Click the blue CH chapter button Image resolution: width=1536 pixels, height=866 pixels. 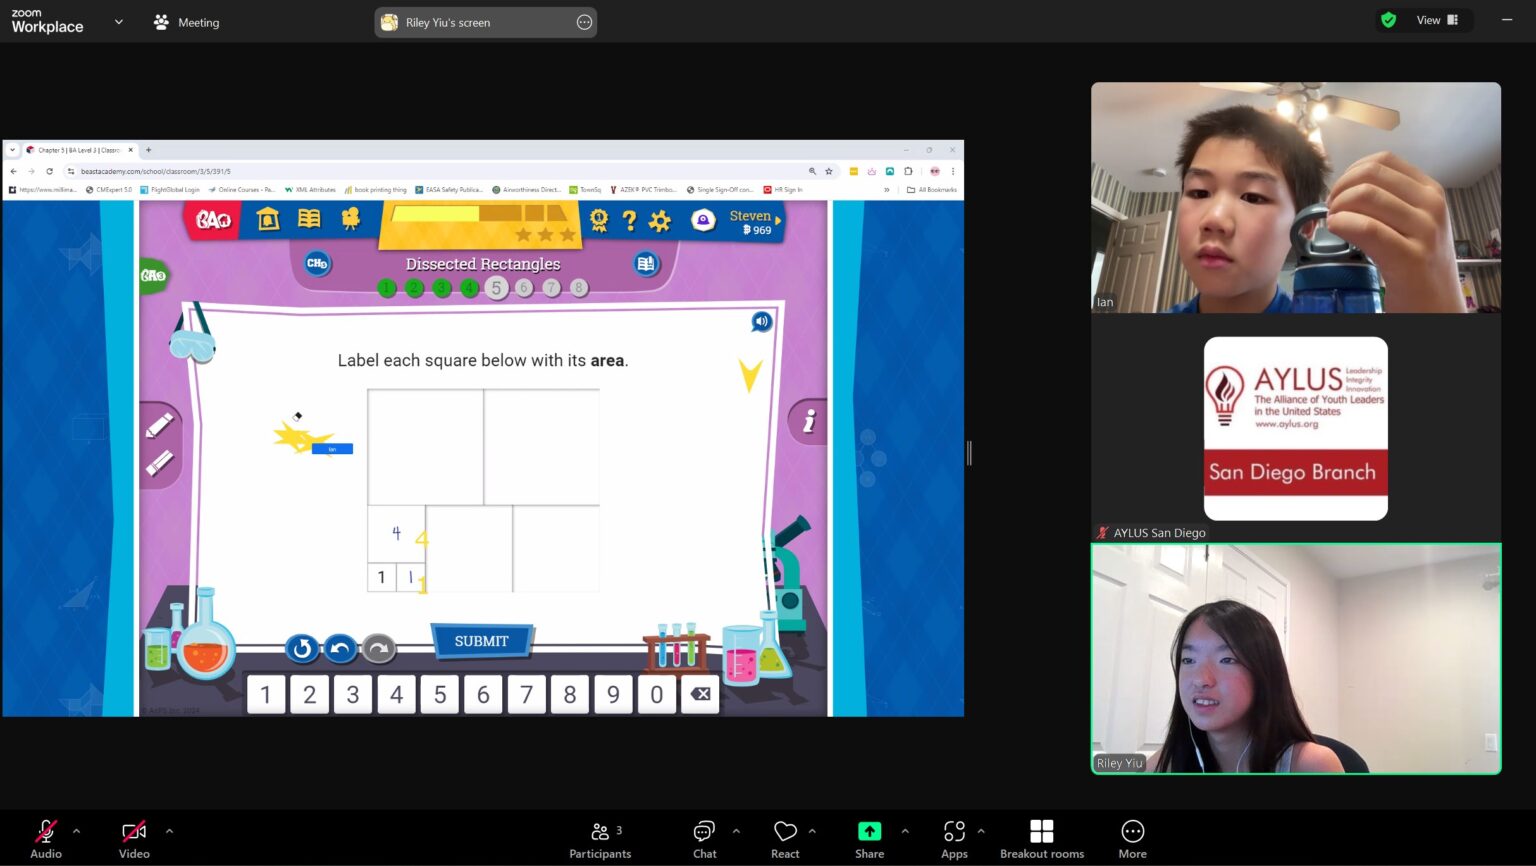pos(317,263)
